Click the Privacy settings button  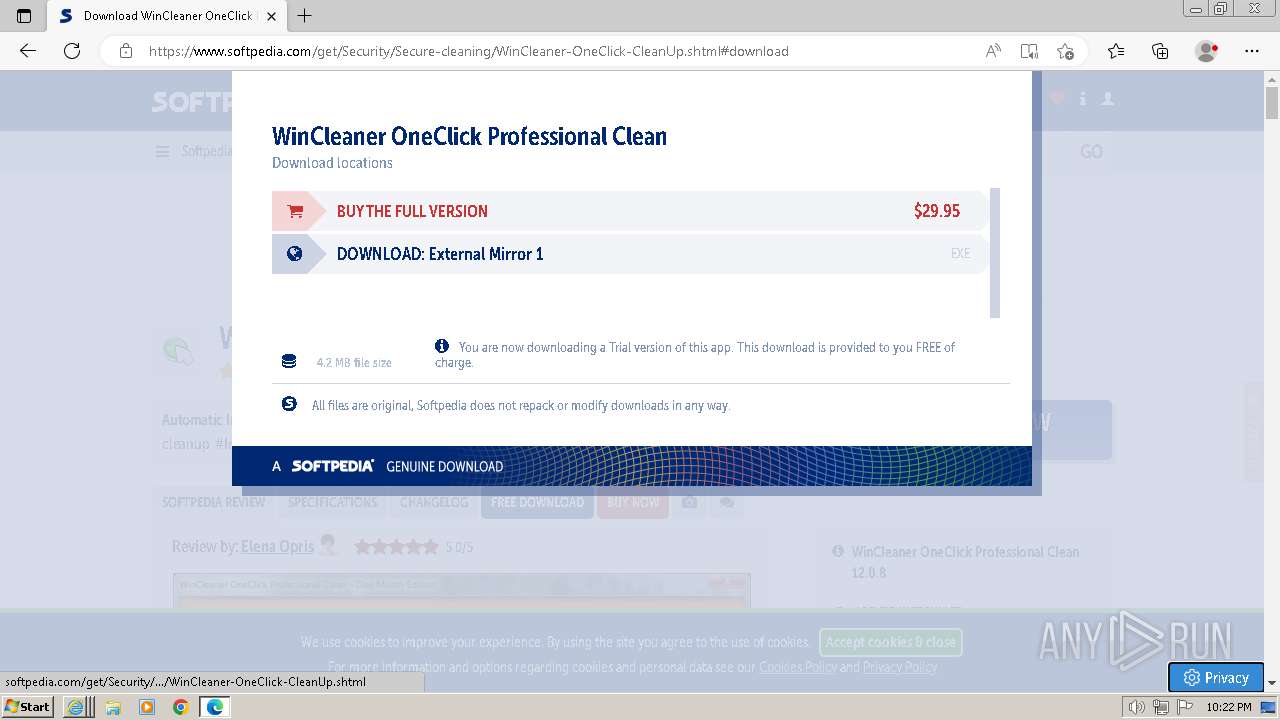point(1216,677)
